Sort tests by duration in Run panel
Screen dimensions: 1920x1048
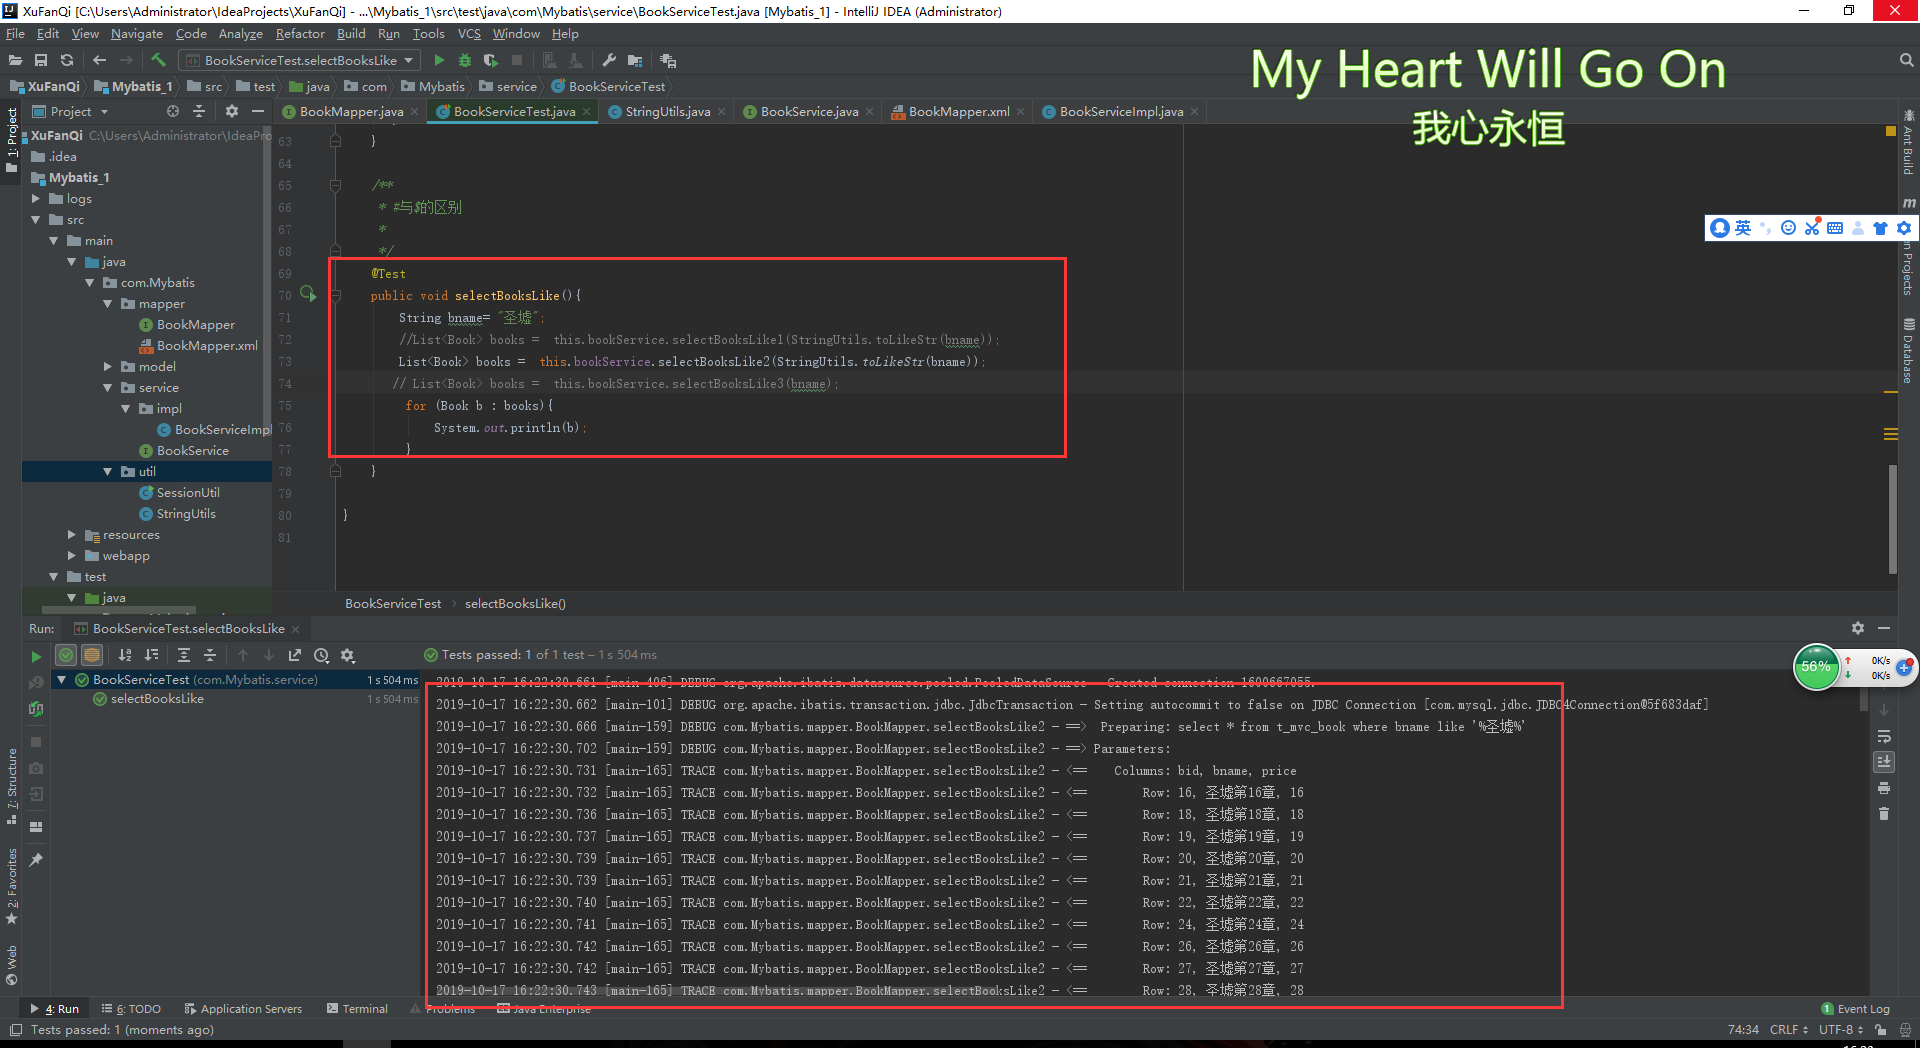click(x=152, y=656)
